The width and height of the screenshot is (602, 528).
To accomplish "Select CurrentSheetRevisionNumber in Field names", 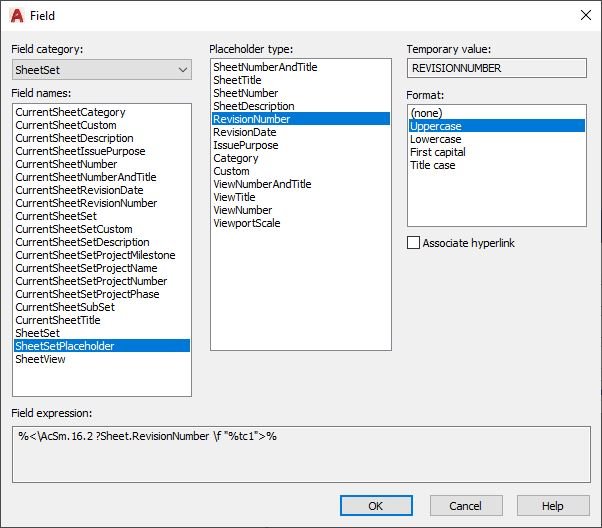I will click(x=86, y=203).
